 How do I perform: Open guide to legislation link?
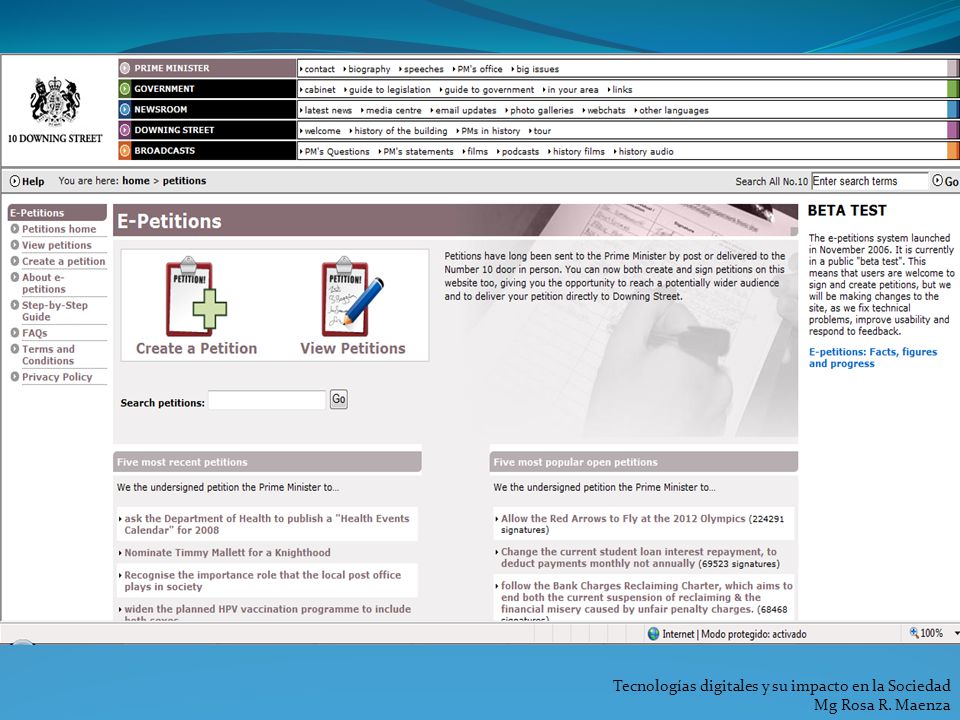coord(389,89)
